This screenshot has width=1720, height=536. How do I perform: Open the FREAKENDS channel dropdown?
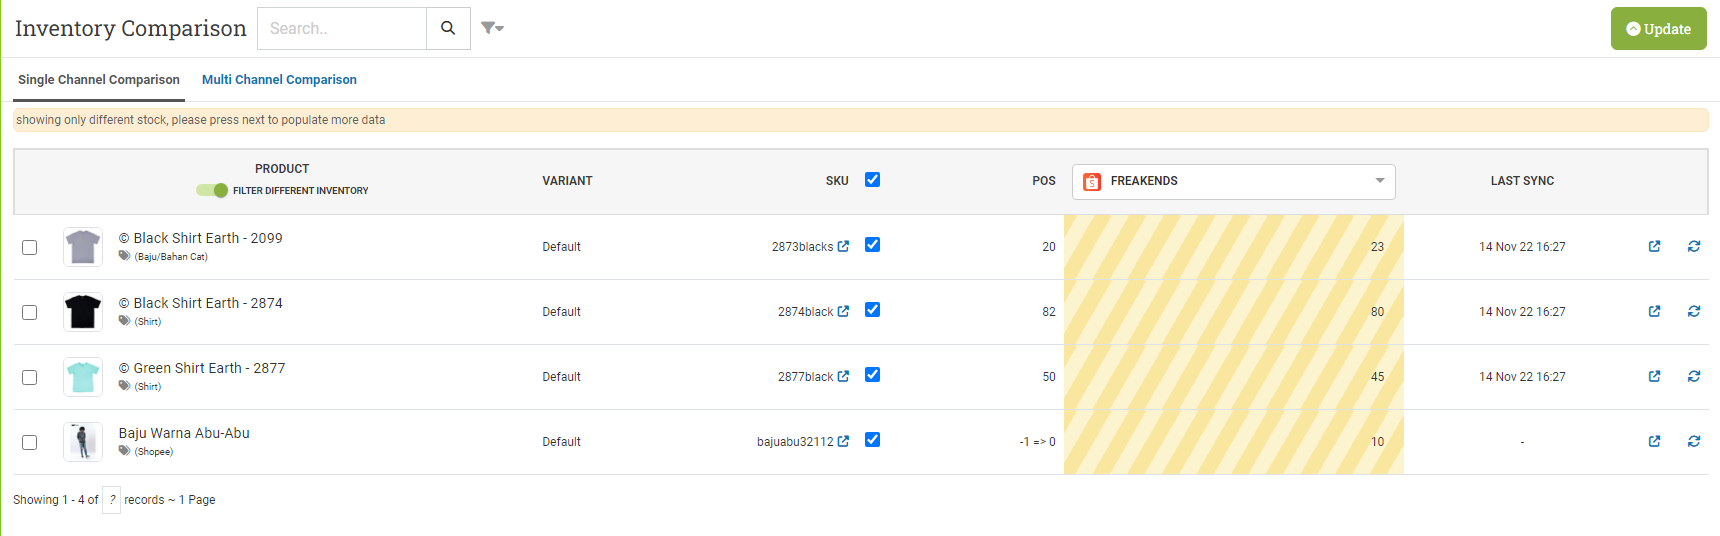tap(1233, 182)
